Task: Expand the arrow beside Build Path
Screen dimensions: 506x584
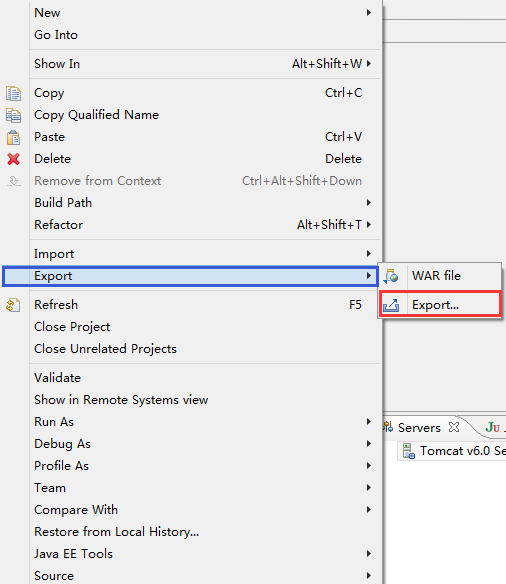Action: [369, 203]
